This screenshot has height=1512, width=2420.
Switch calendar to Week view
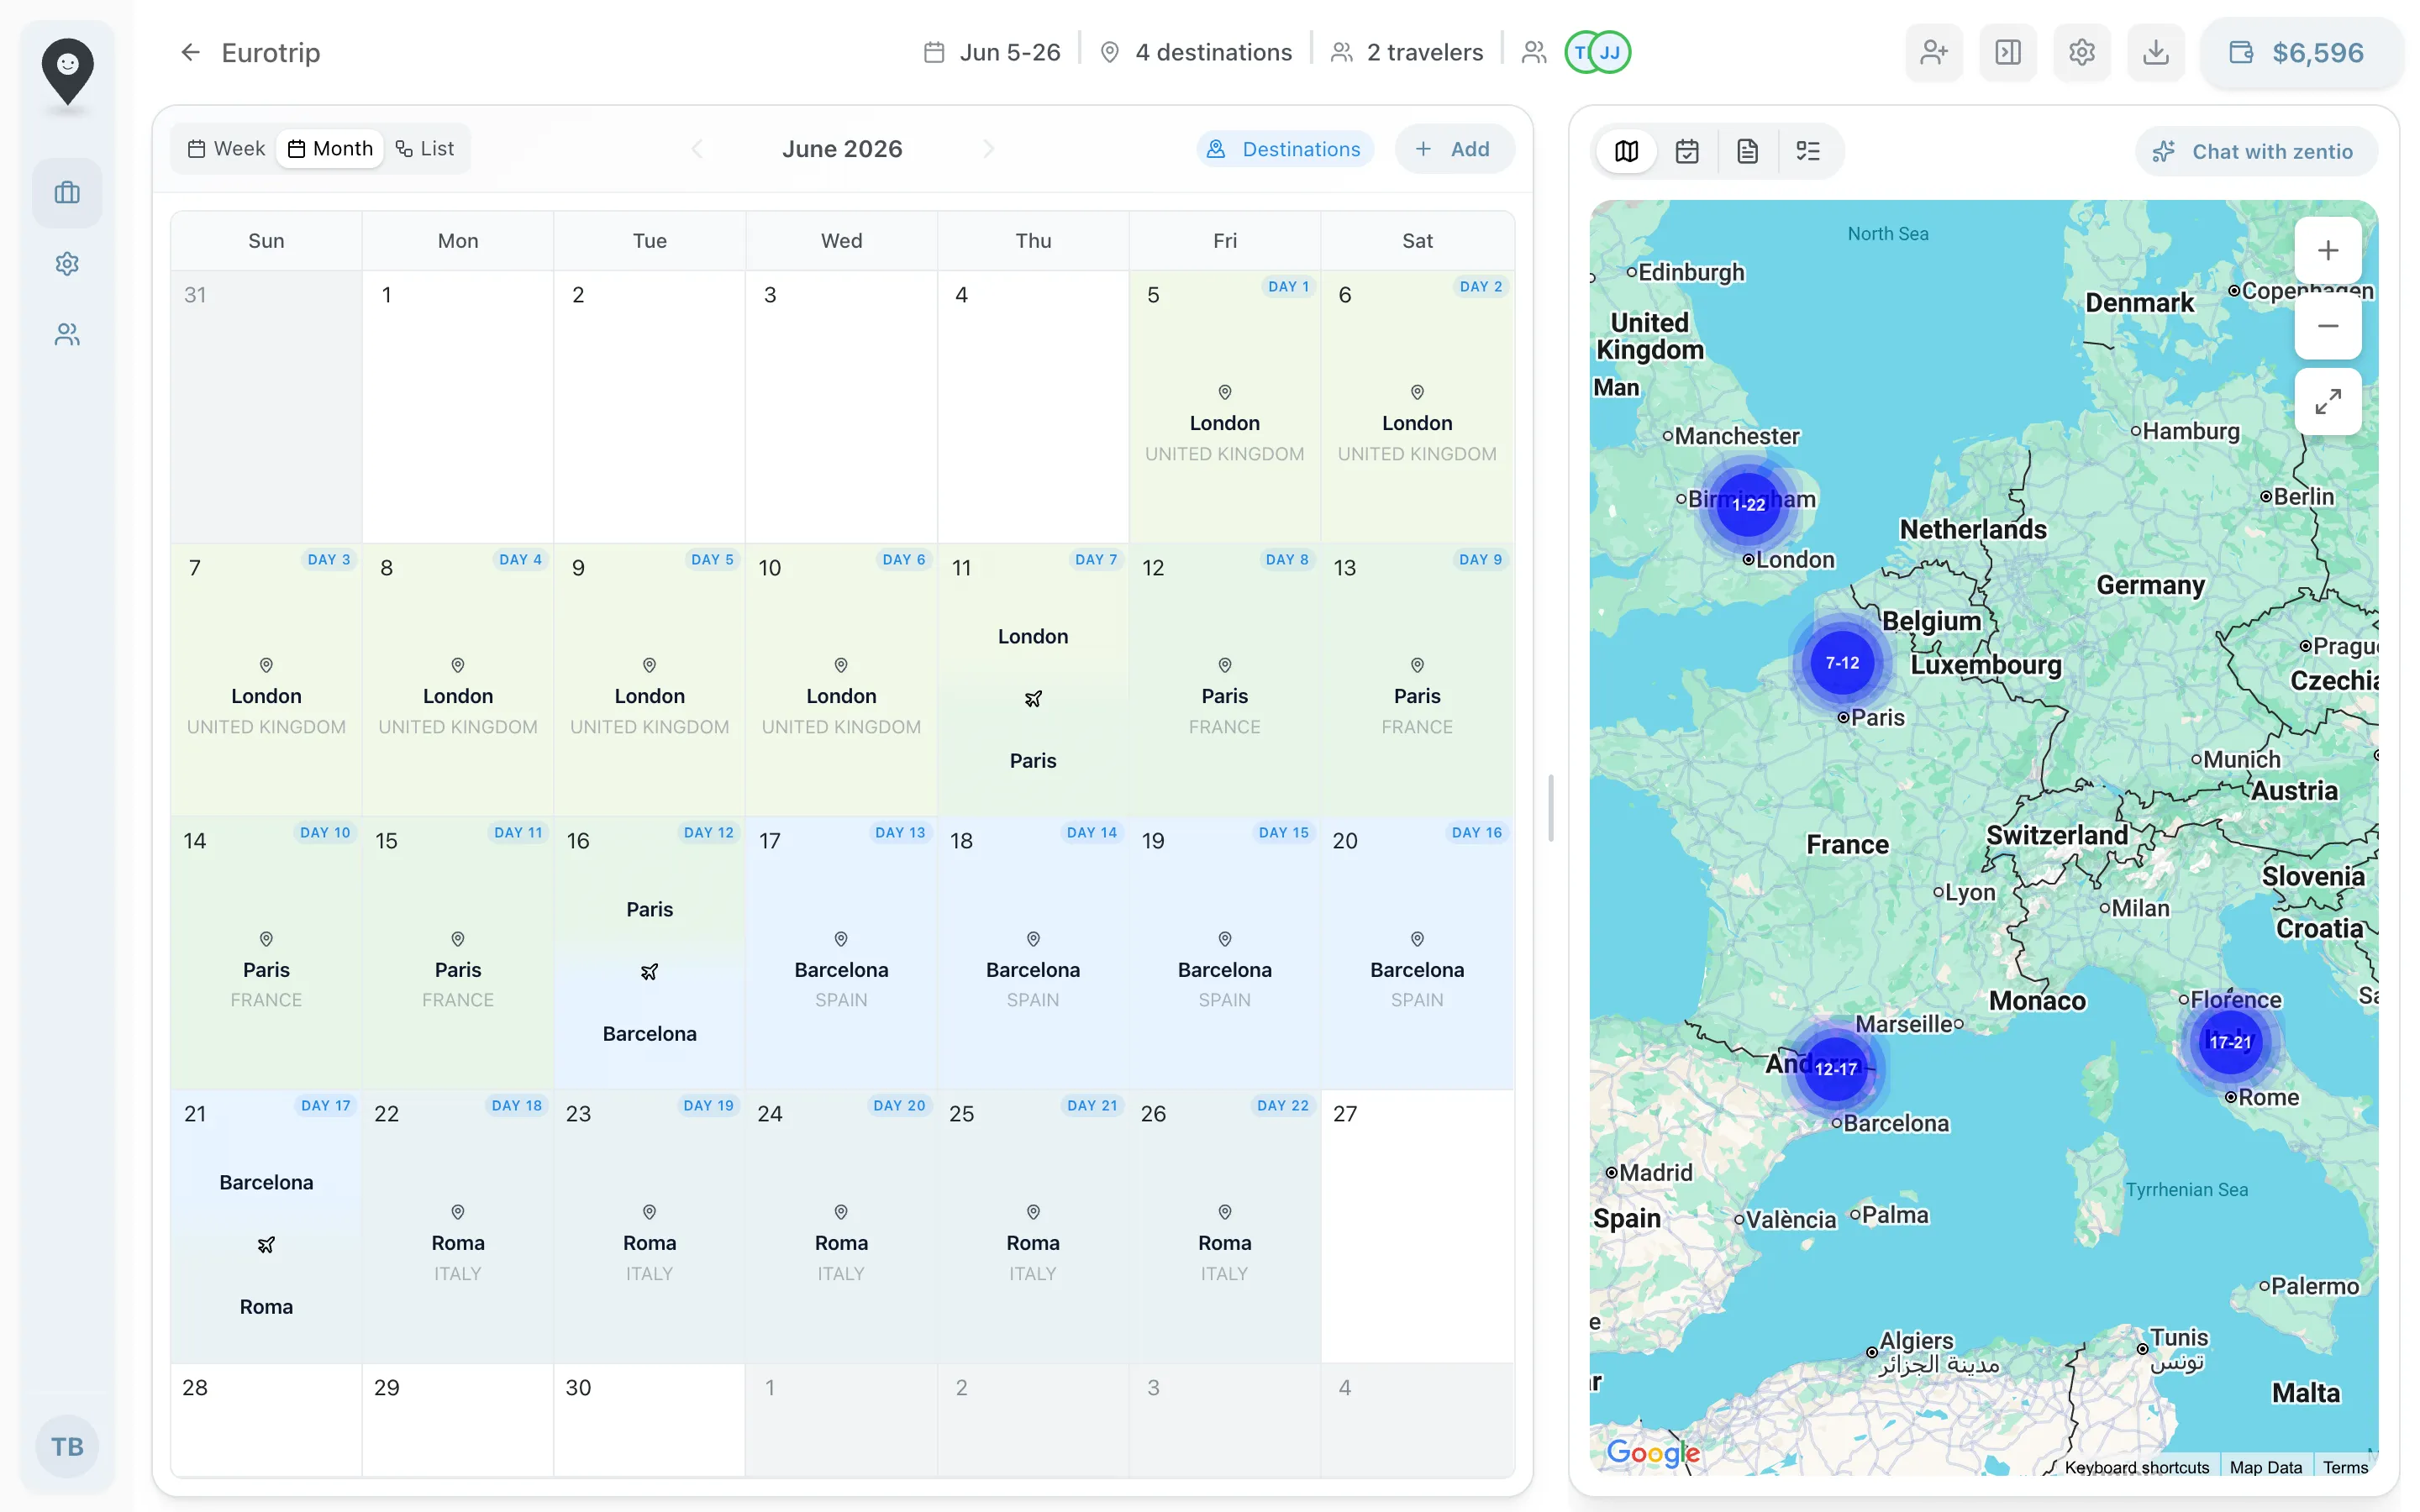pyautogui.click(x=224, y=147)
